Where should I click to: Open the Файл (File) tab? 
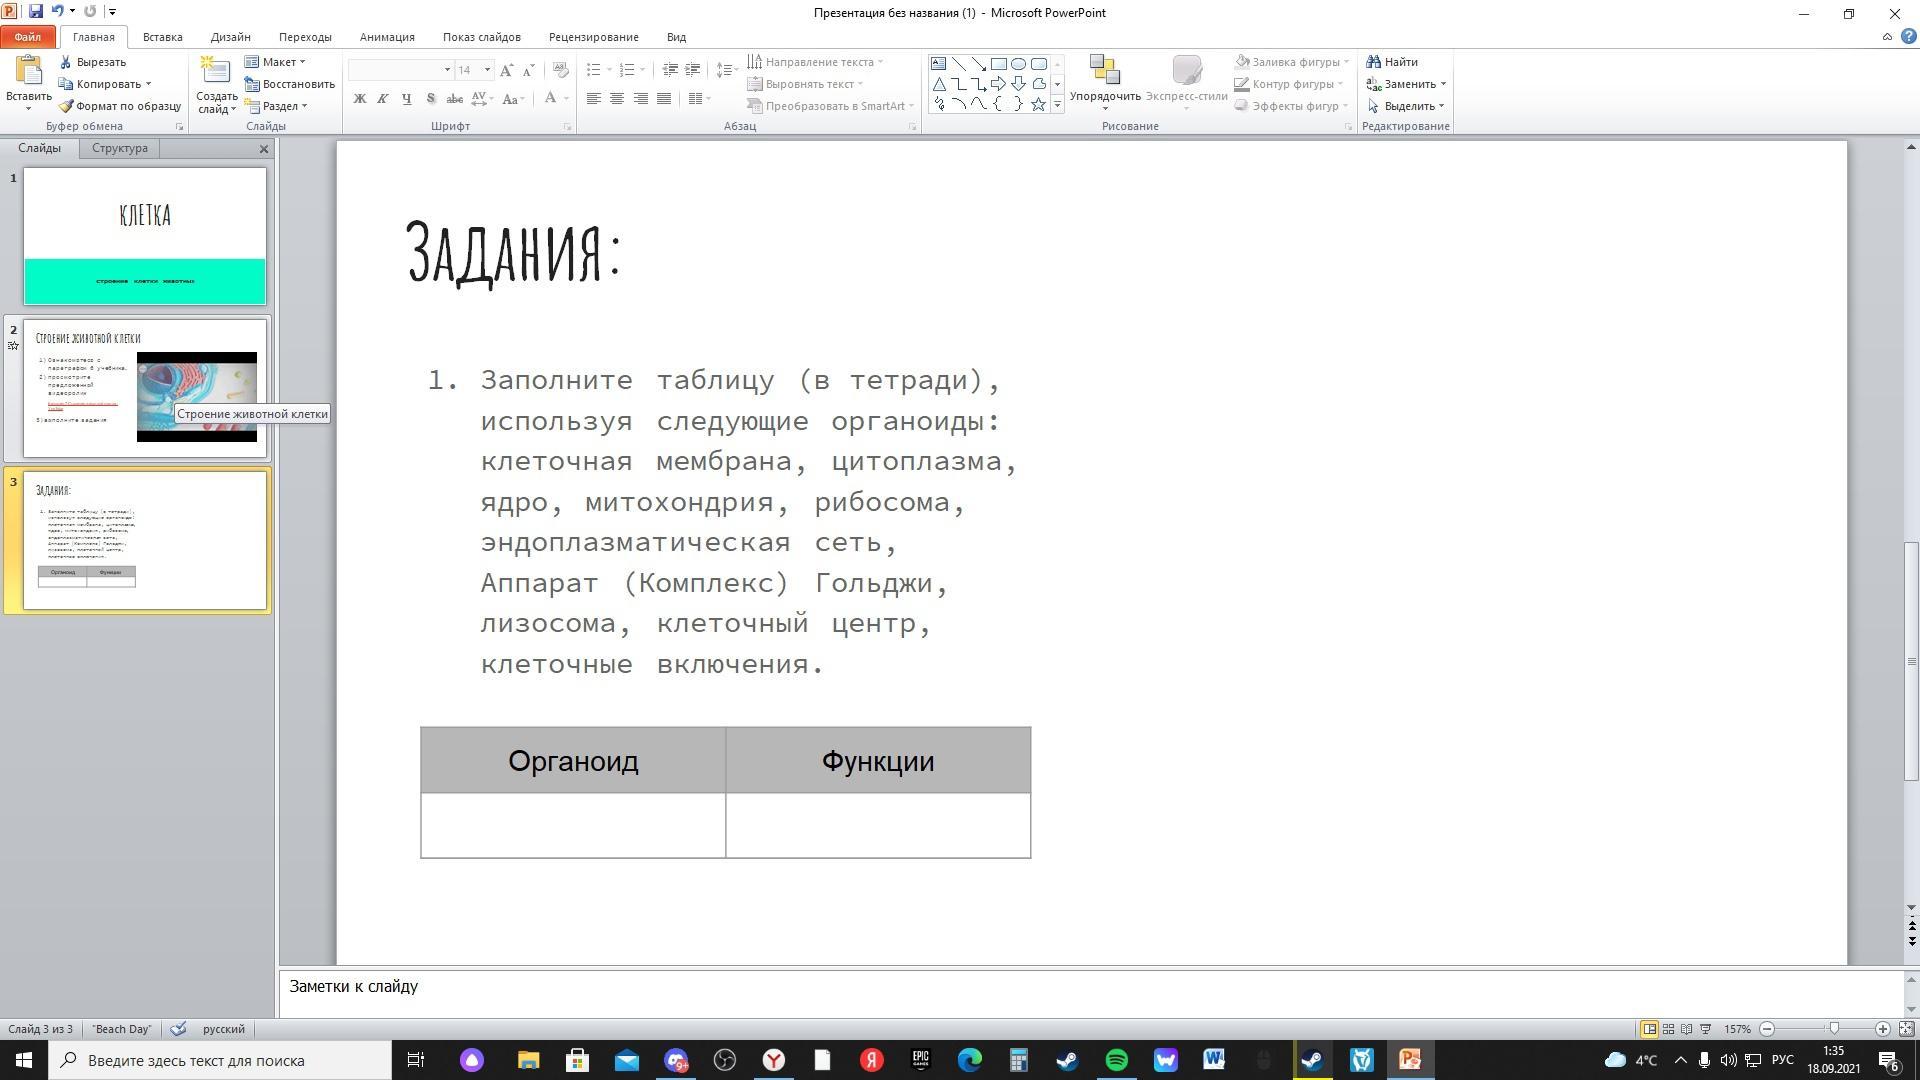click(28, 37)
